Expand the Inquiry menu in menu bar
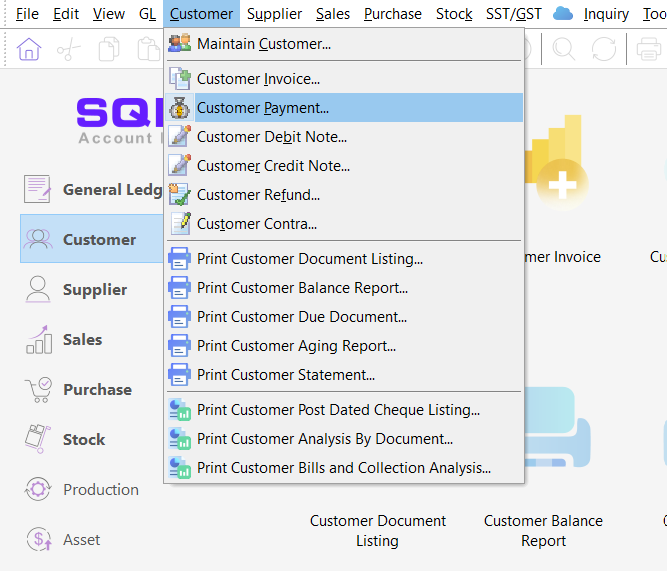This screenshot has width=667, height=571. (606, 14)
